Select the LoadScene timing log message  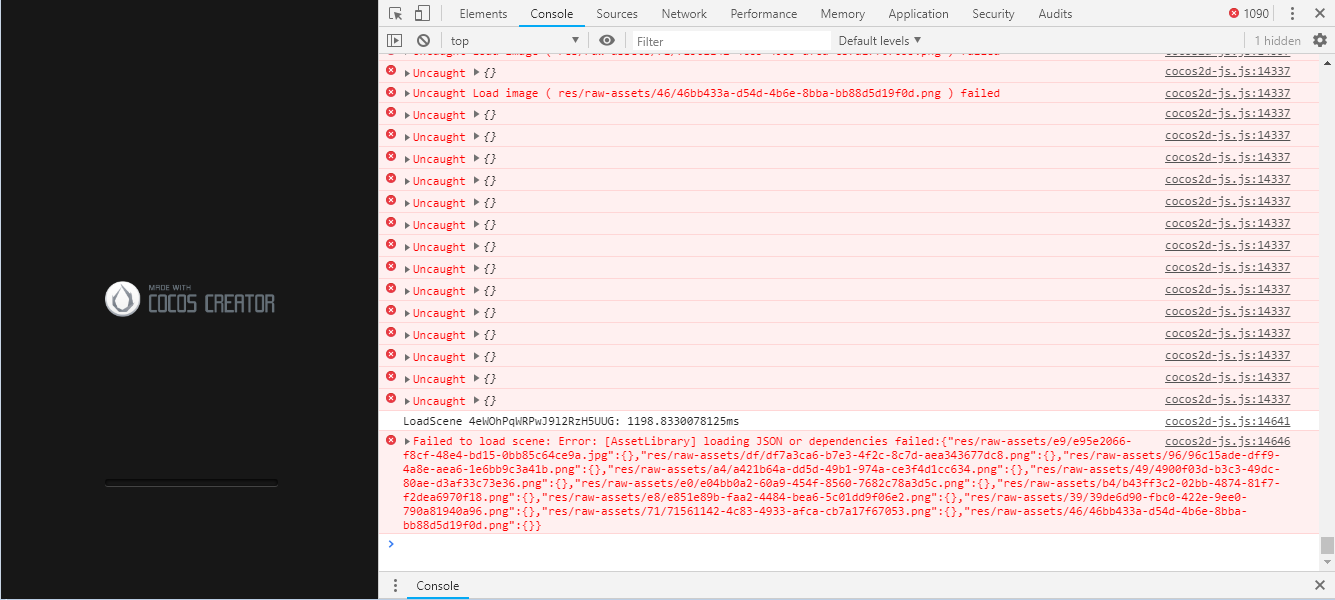pos(571,421)
